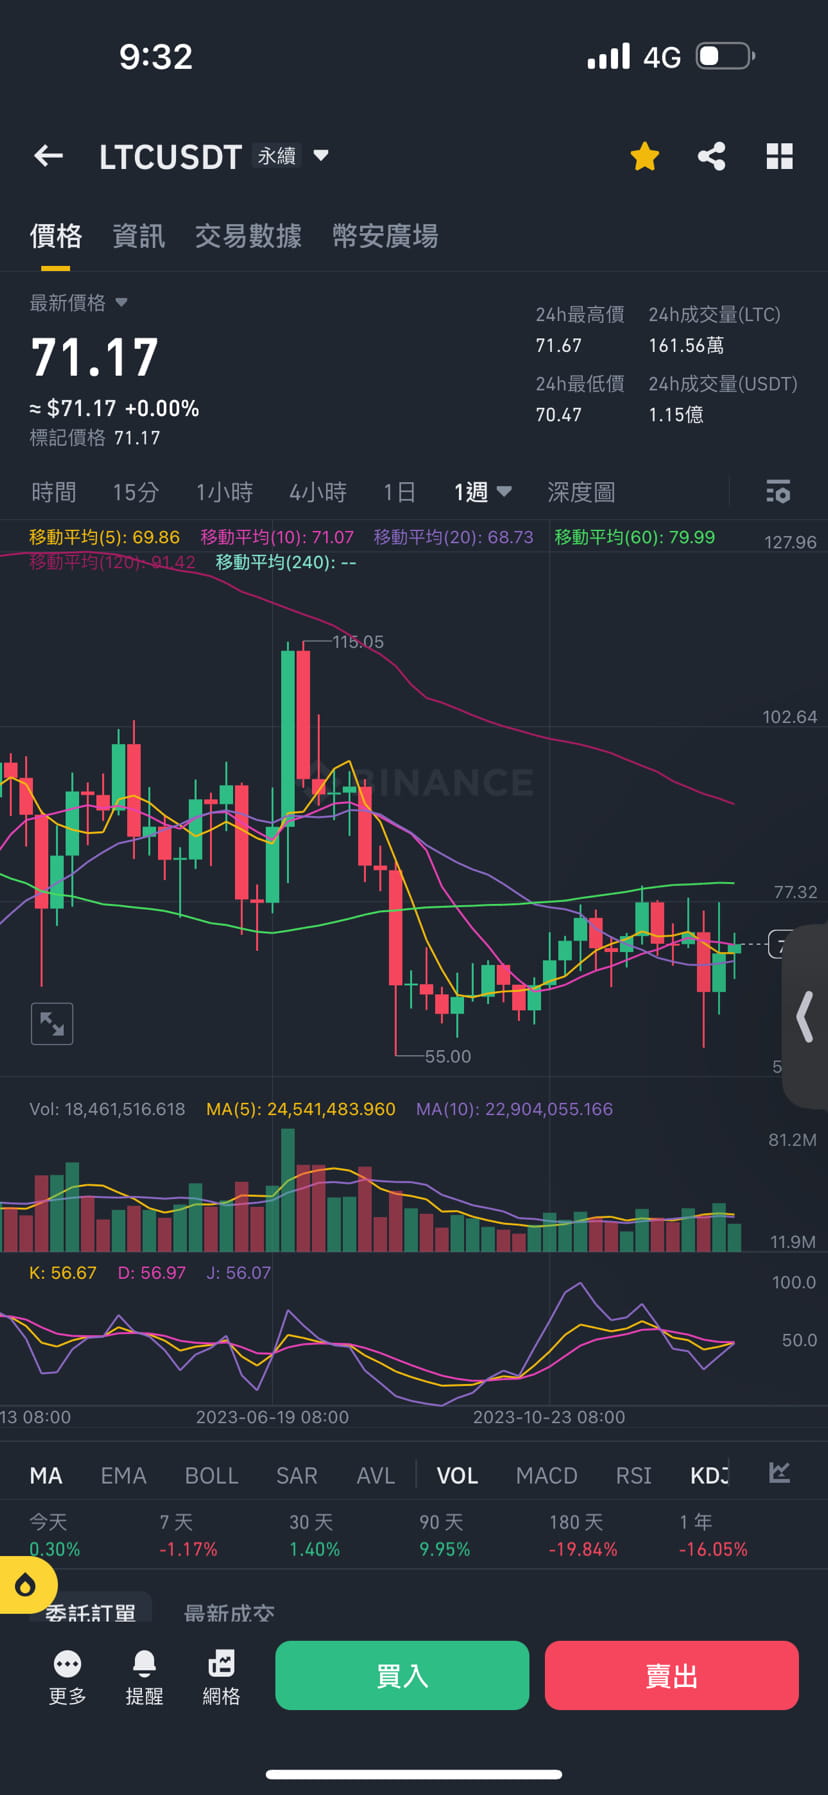Viewport: 828px width, 1795px height.
Task: Tap the favorite star for LTCUSDT
Action: 644,156
